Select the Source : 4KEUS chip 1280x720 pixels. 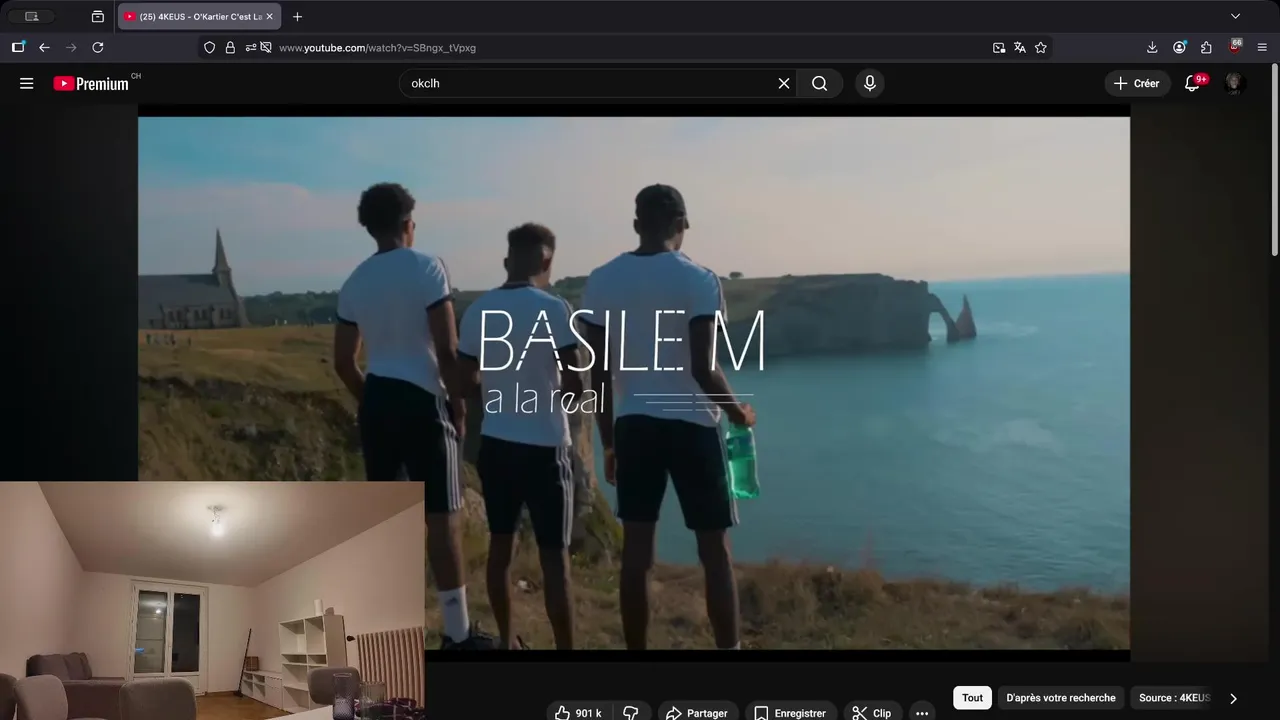coord(1174,698)
